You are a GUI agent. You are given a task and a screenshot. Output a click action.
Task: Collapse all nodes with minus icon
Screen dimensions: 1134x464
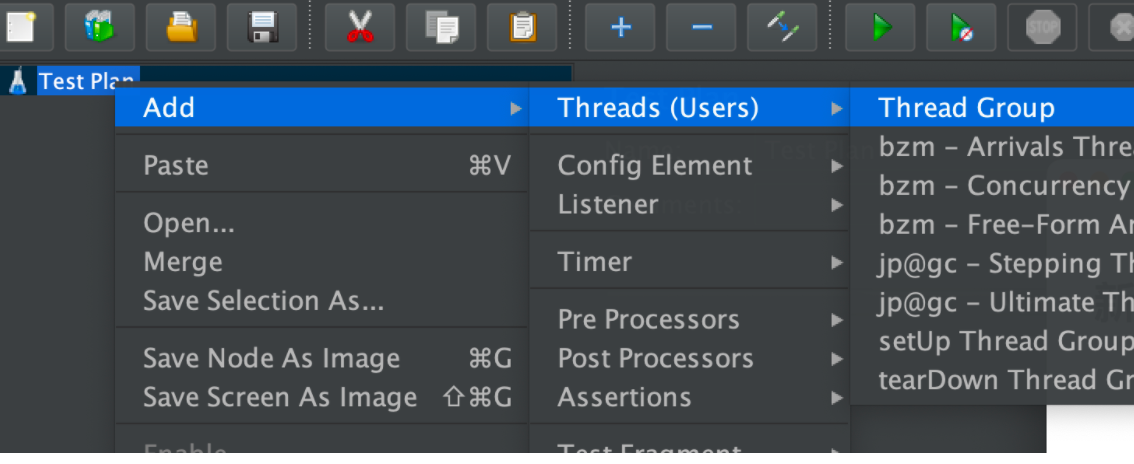(701, 26)
